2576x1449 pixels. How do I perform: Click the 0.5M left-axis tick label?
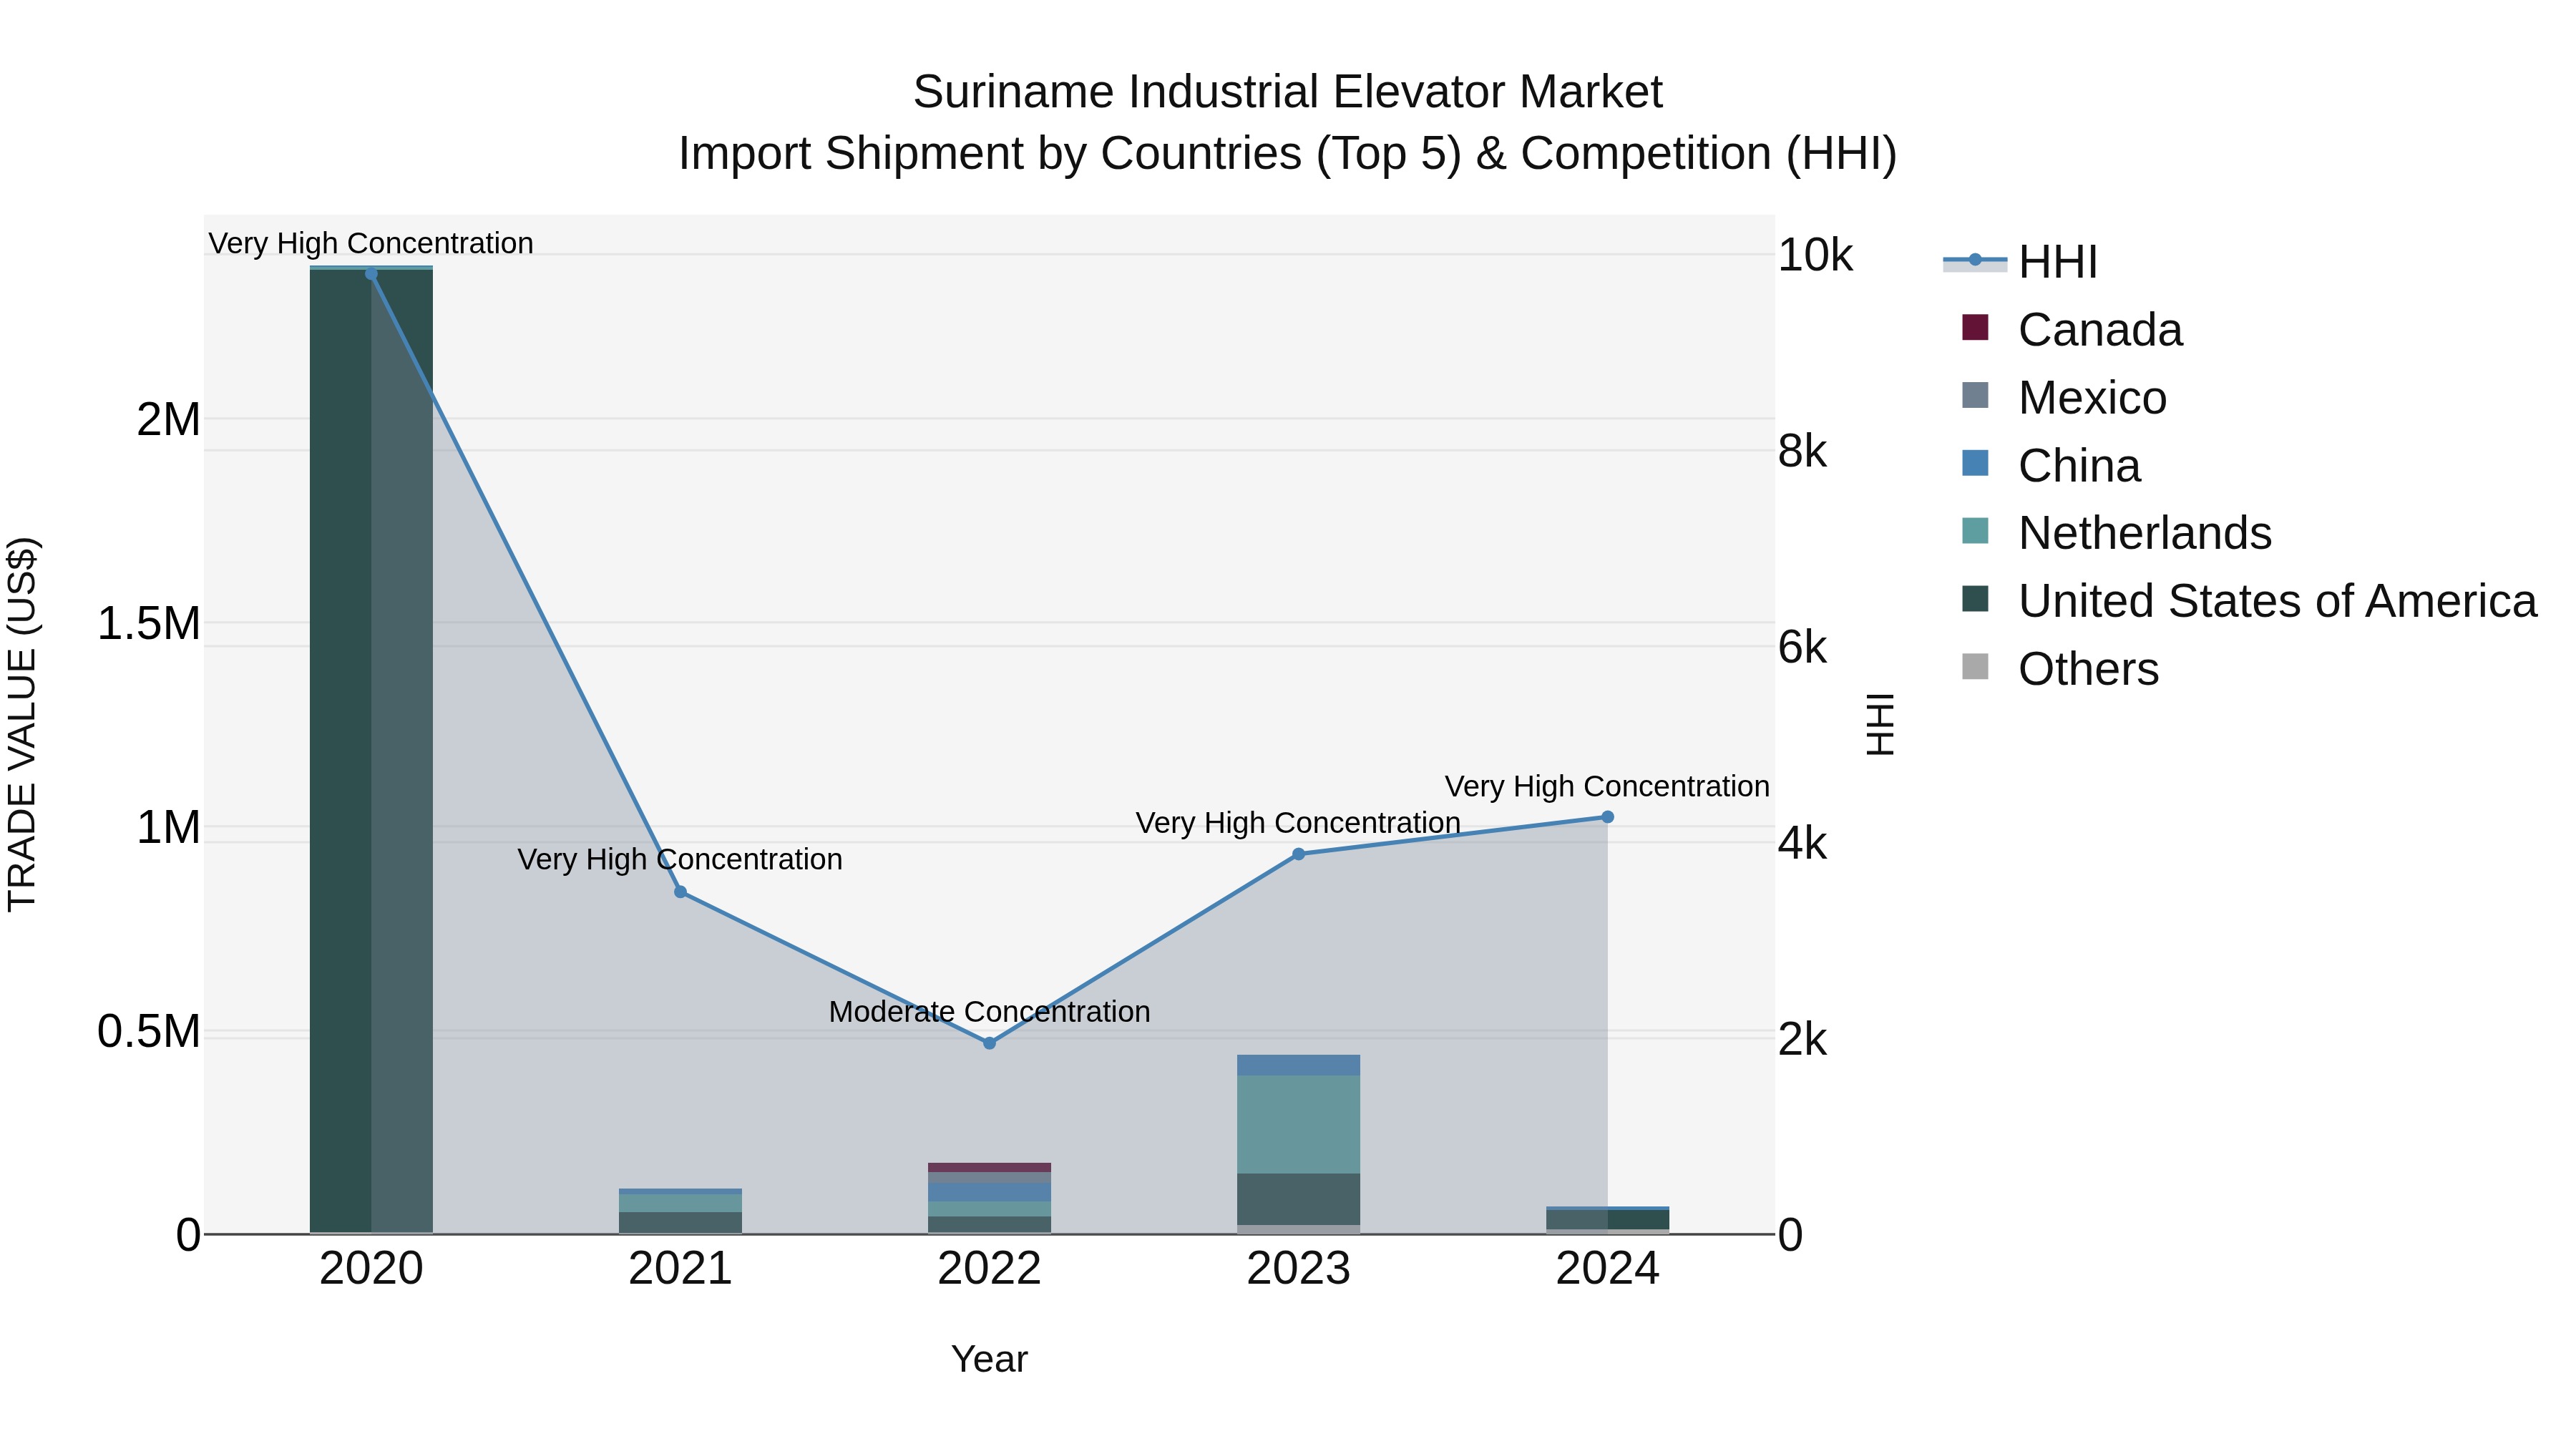149,1032
